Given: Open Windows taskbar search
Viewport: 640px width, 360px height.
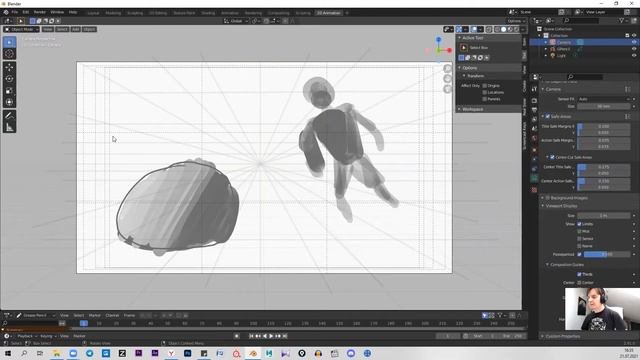Looking at the screenshot, I should pyautogui.click(x=24, y=353).
